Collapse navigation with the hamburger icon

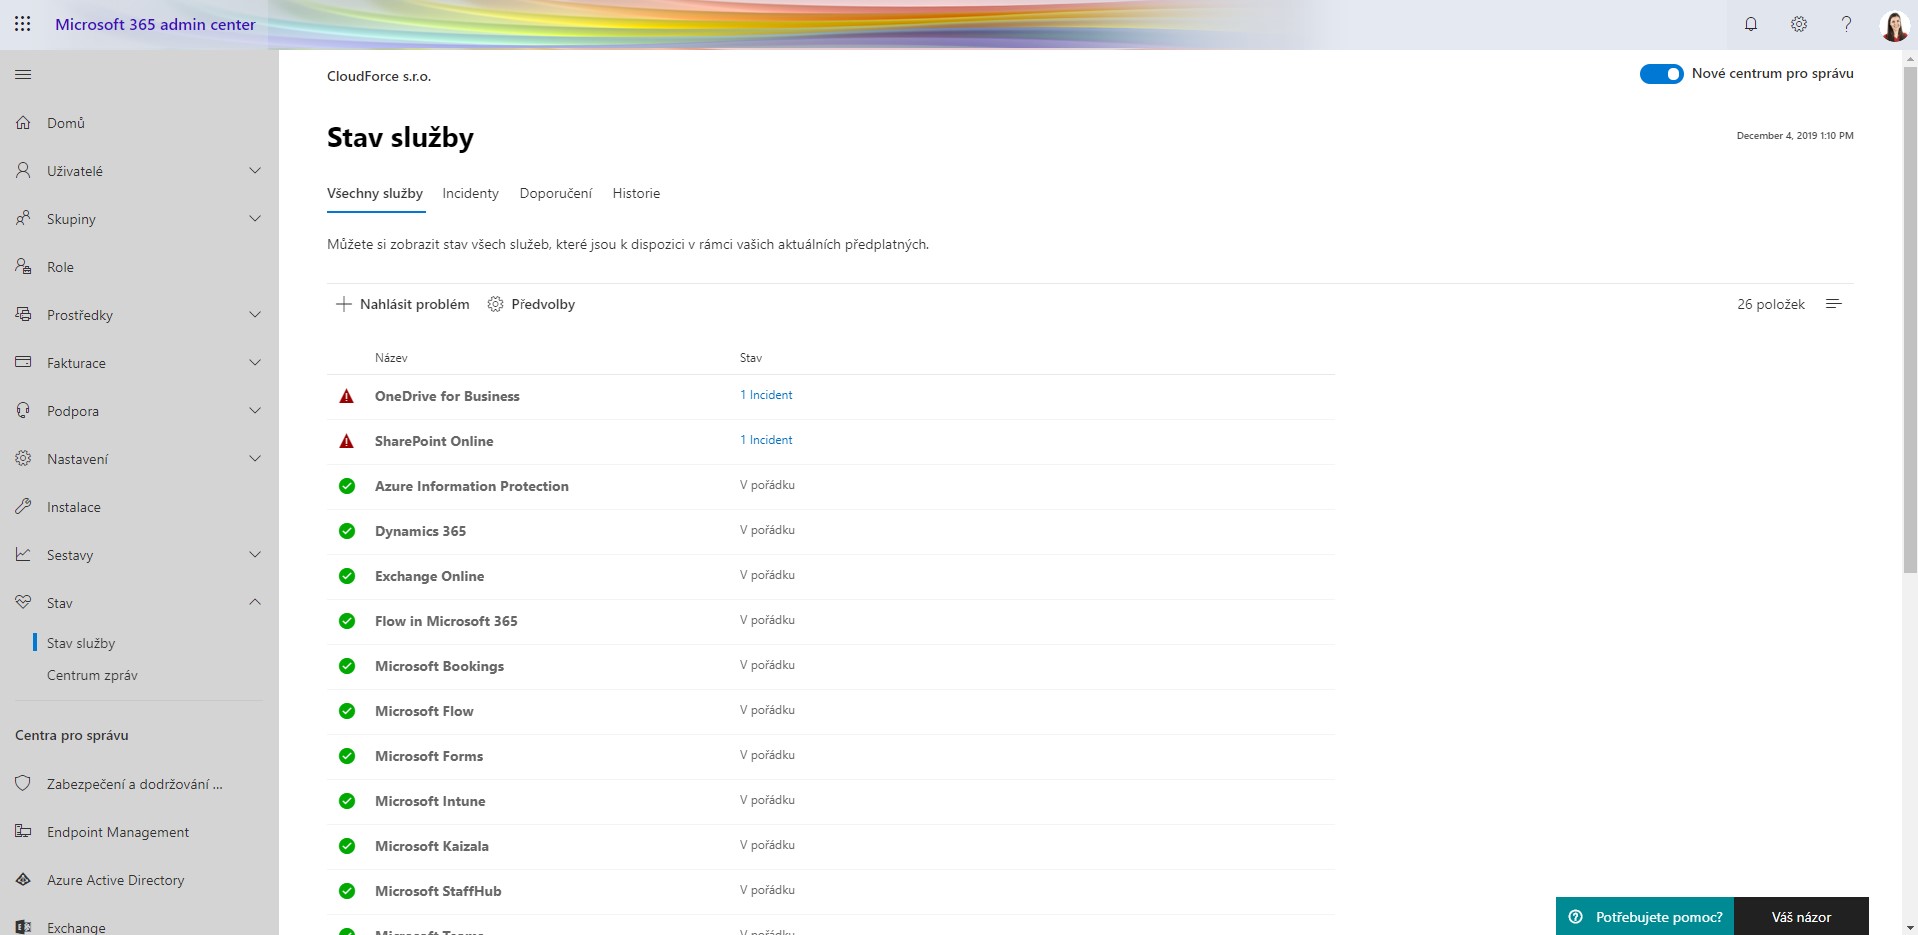pos(23,74)
